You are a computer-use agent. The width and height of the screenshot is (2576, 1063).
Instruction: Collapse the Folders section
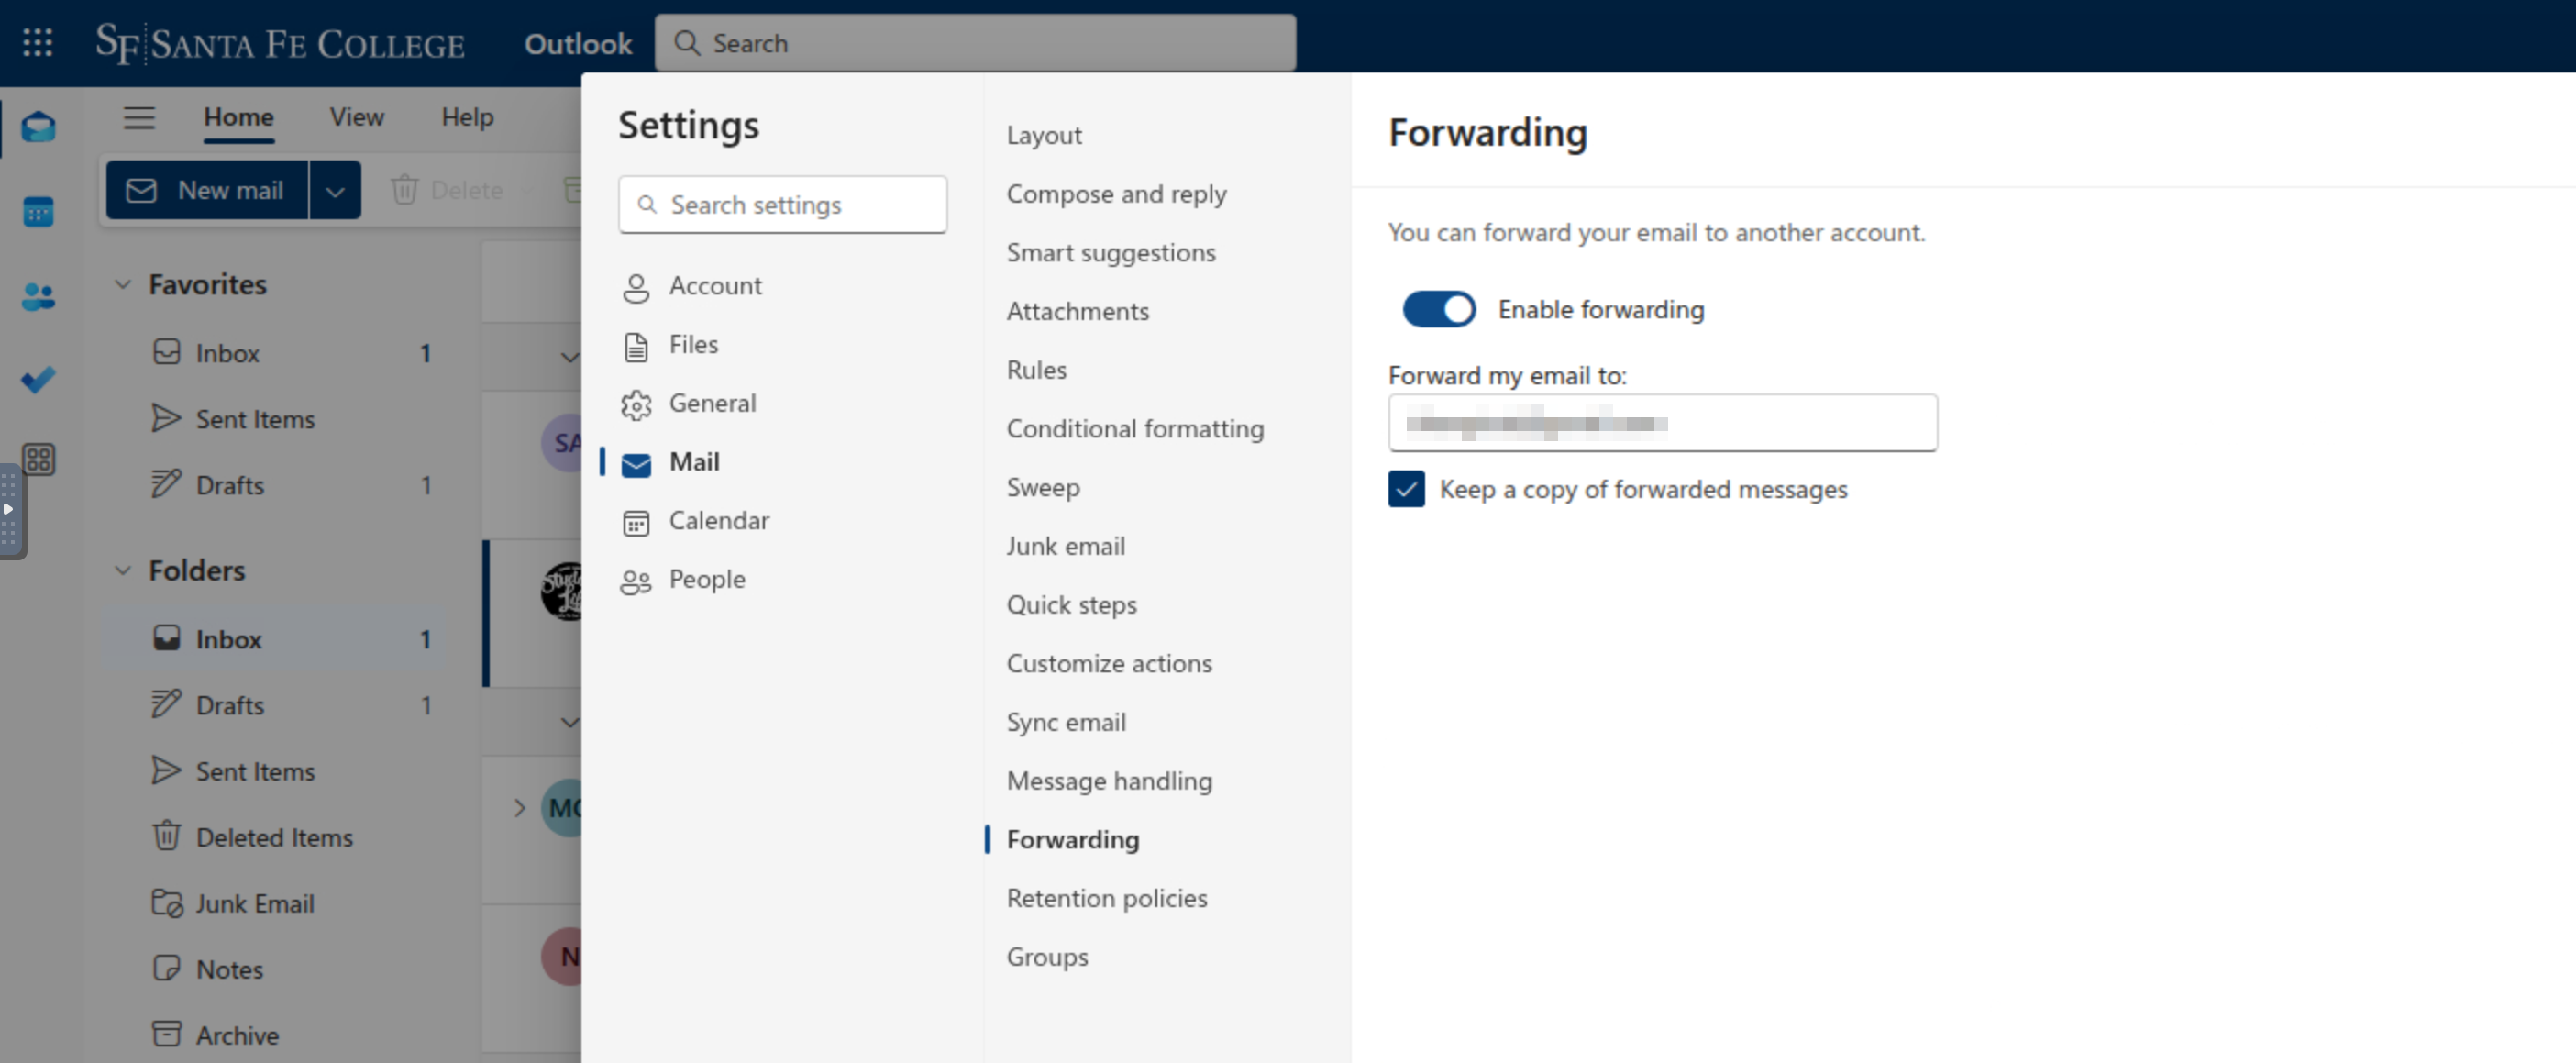tap(122, 571)
